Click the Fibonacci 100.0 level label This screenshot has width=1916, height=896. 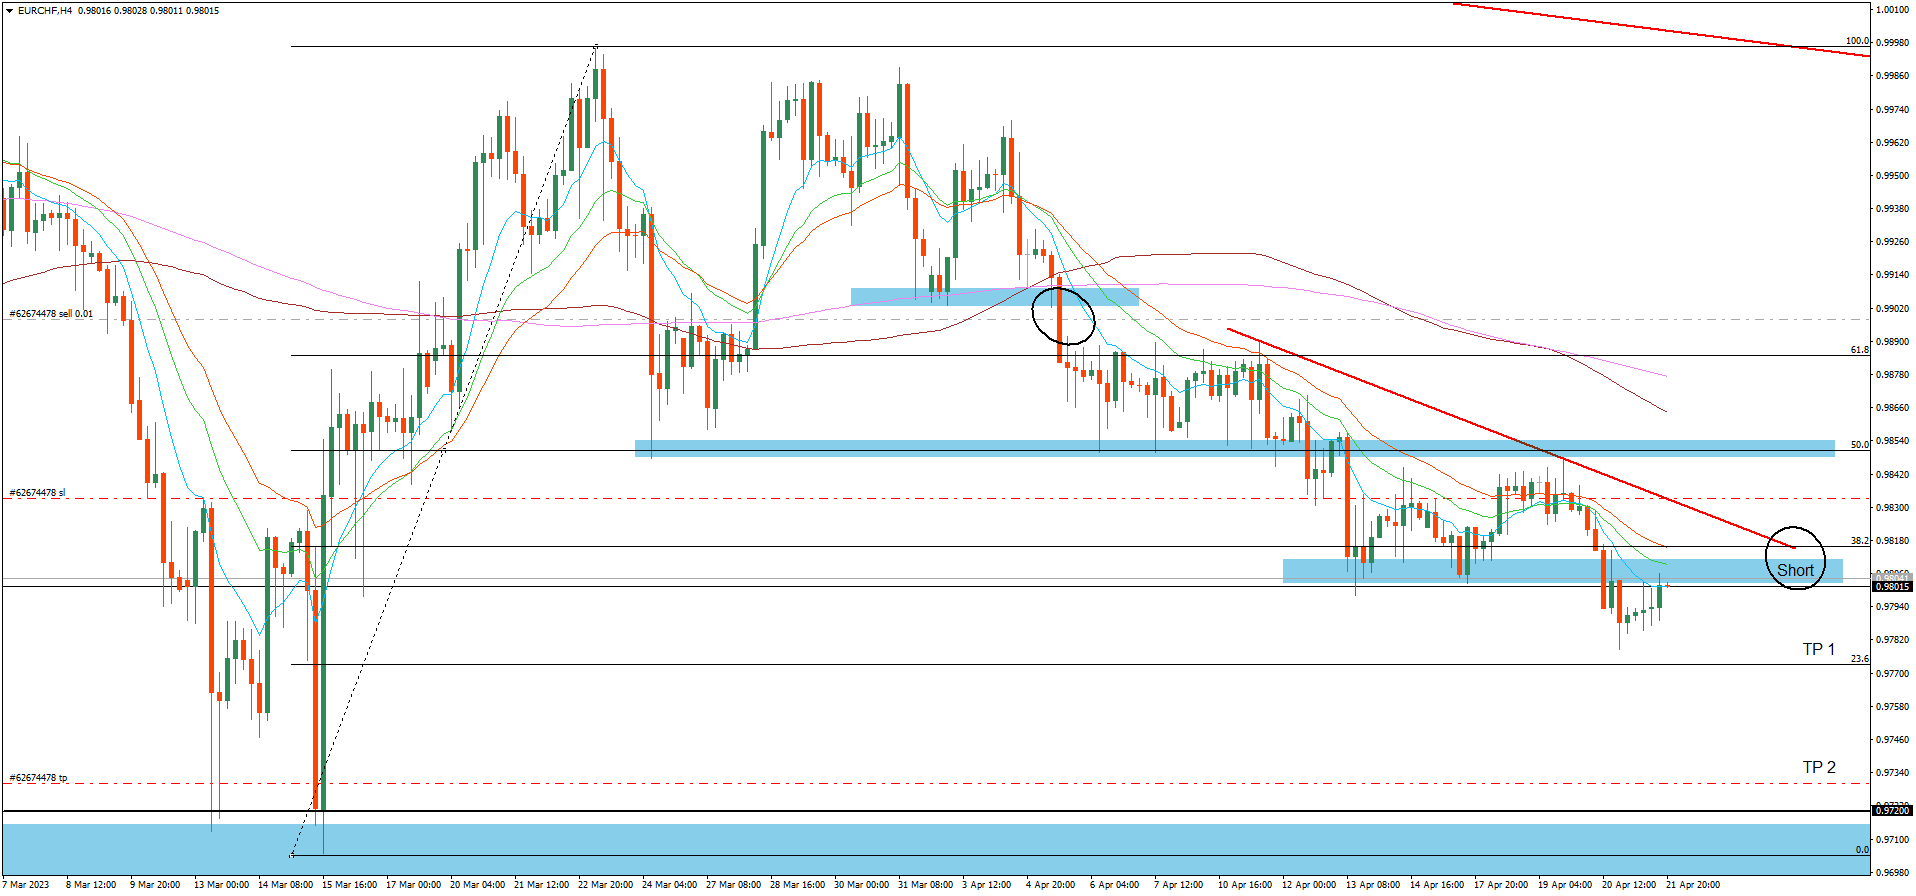point(1857,41)
